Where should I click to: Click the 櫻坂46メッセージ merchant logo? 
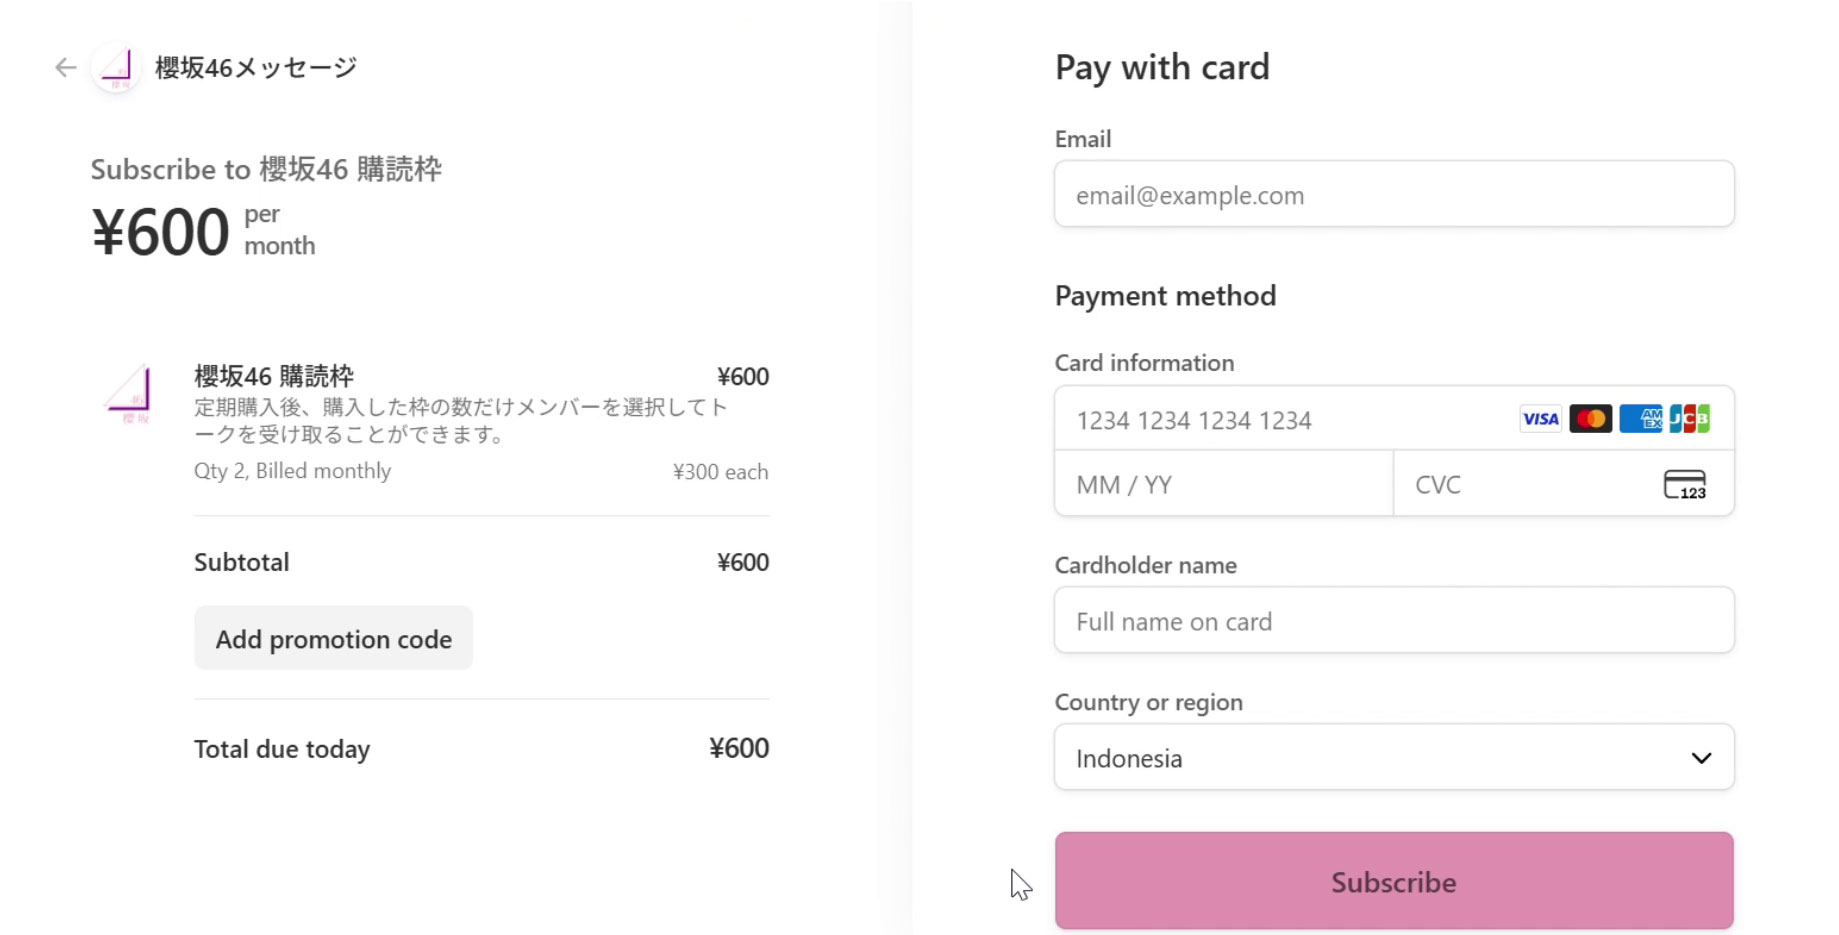click(117, 68)
